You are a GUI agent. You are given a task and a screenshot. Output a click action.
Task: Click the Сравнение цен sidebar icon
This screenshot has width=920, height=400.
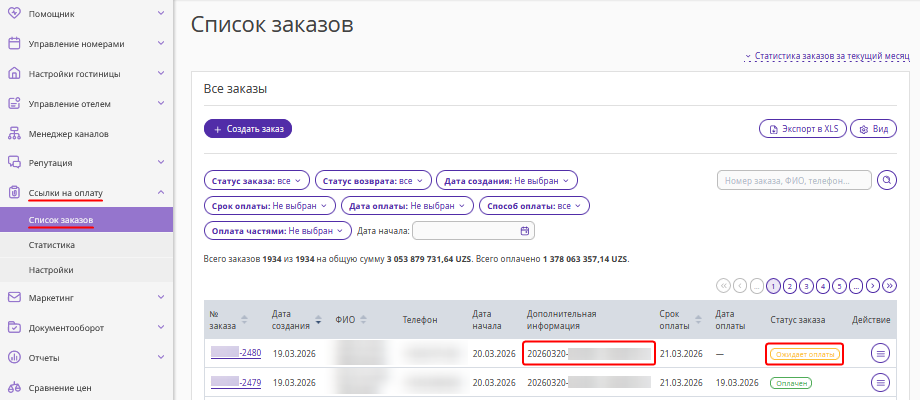click(x=14, y=387)
